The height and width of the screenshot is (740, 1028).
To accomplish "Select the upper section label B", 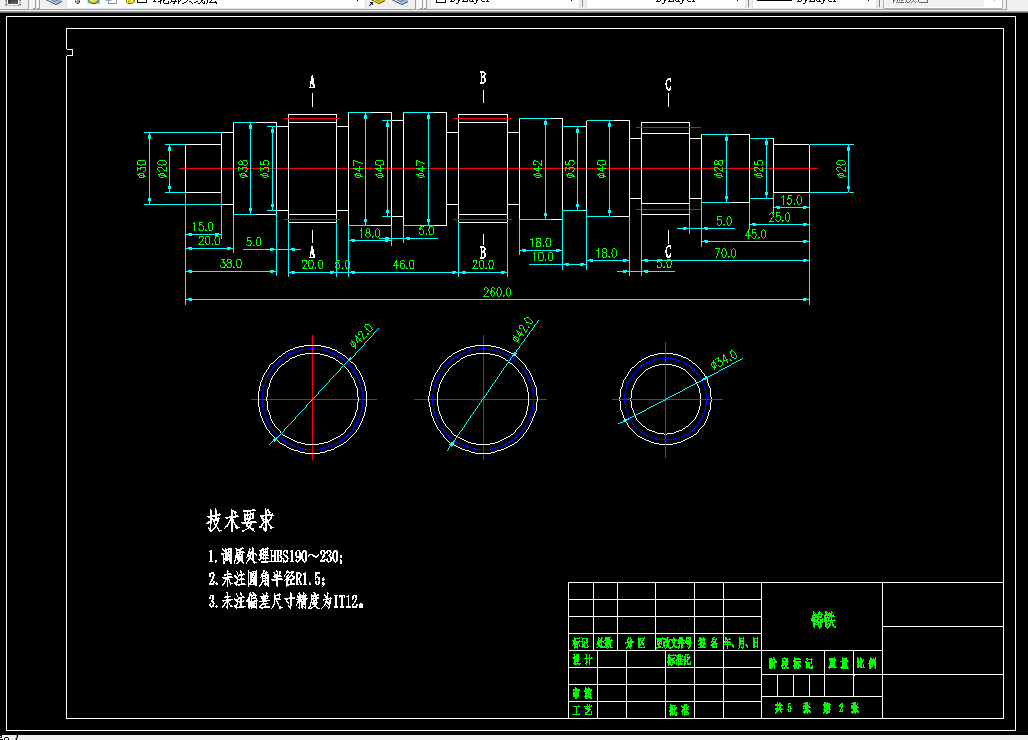I will (483, 78).
